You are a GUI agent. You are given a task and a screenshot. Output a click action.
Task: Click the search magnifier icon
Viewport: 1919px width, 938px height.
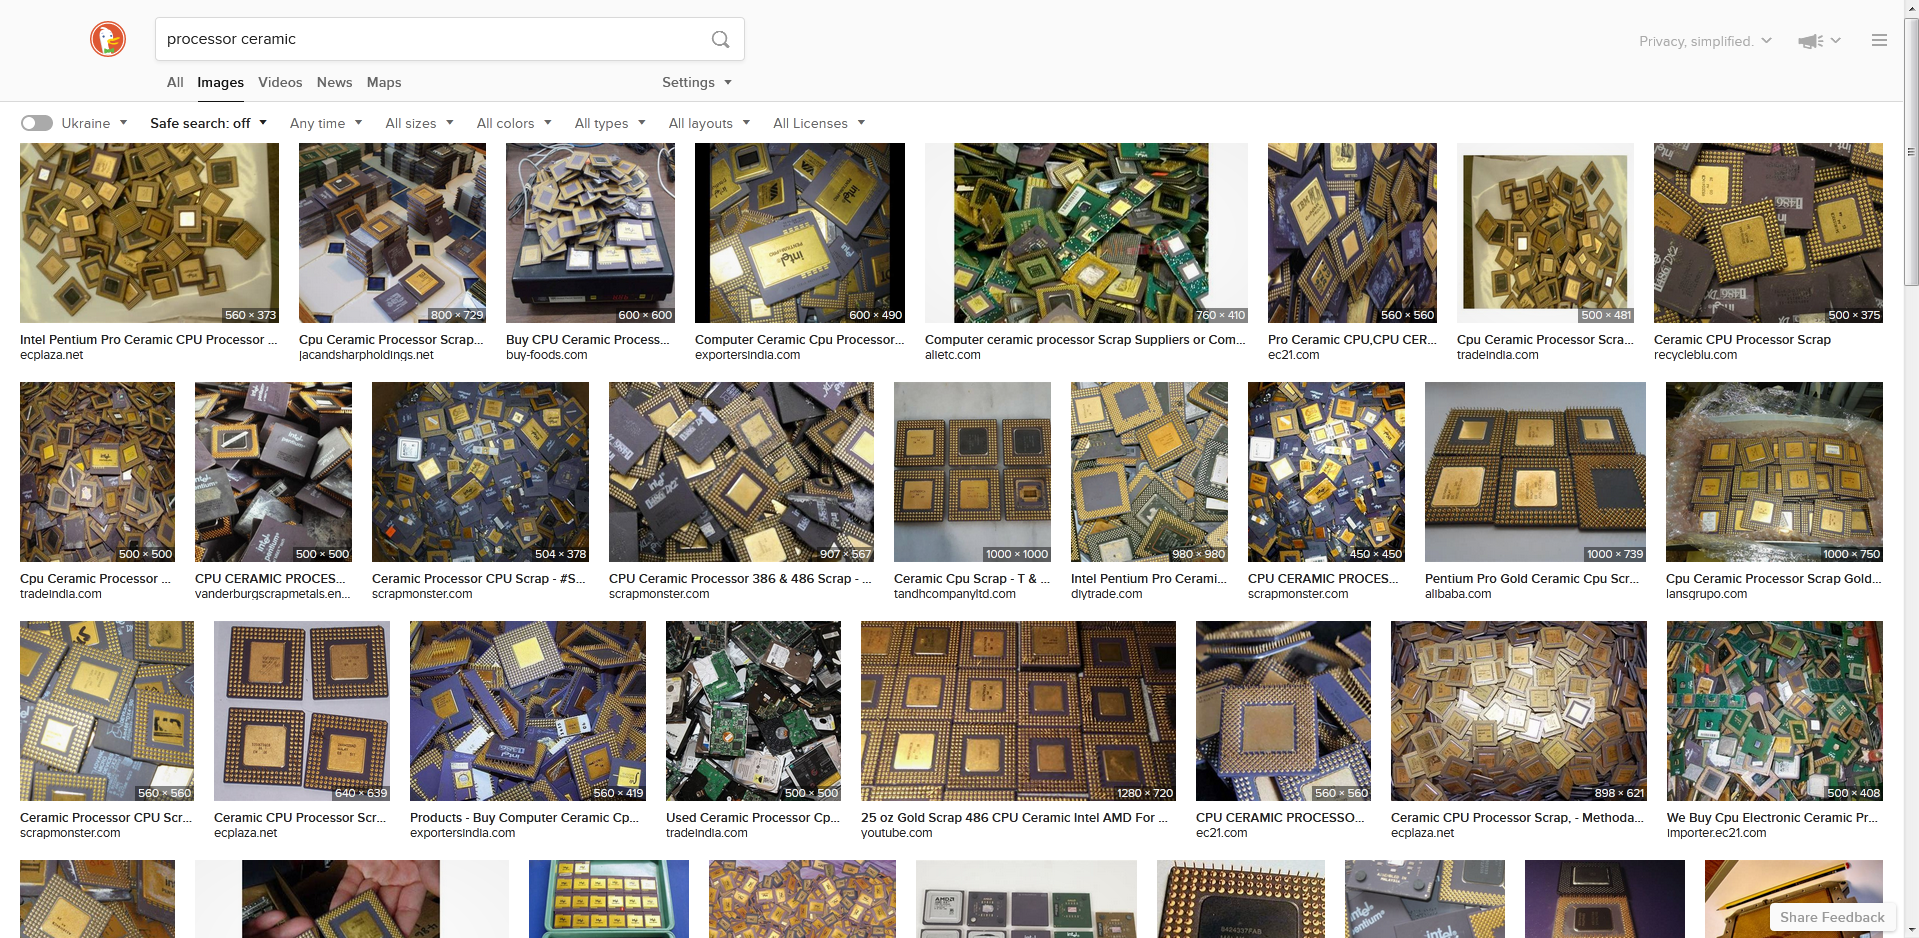[720, 39]
